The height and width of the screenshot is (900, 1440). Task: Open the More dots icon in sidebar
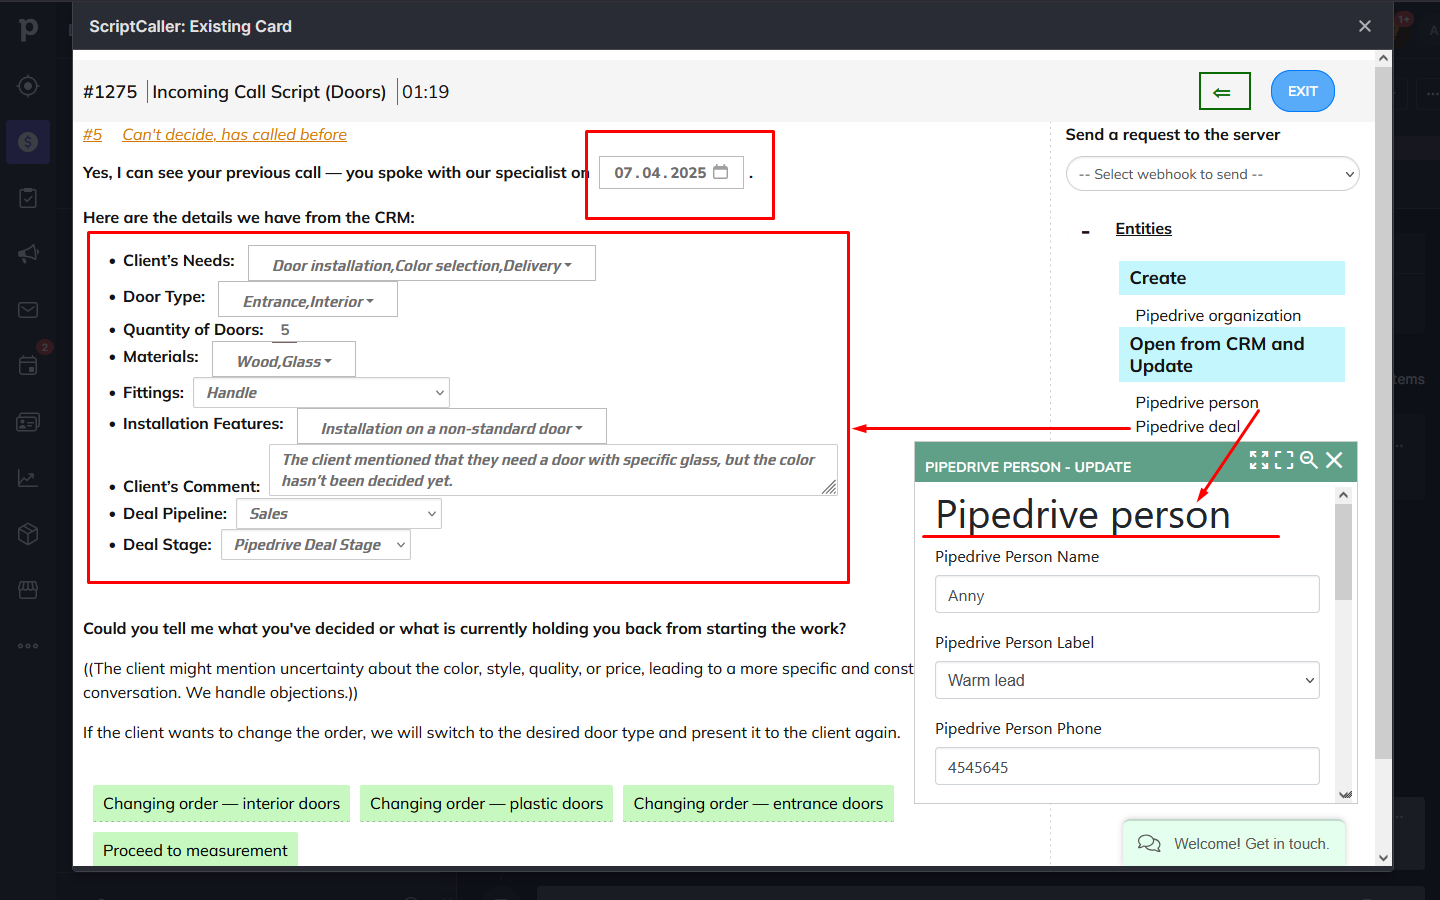point(28,646)
